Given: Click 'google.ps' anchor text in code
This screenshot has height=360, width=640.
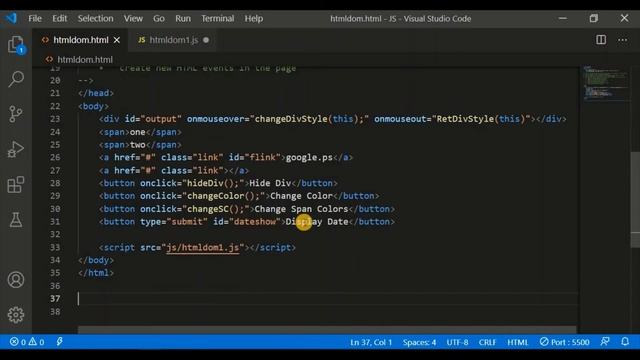Looking at the screenshot, I should point(309,158).
